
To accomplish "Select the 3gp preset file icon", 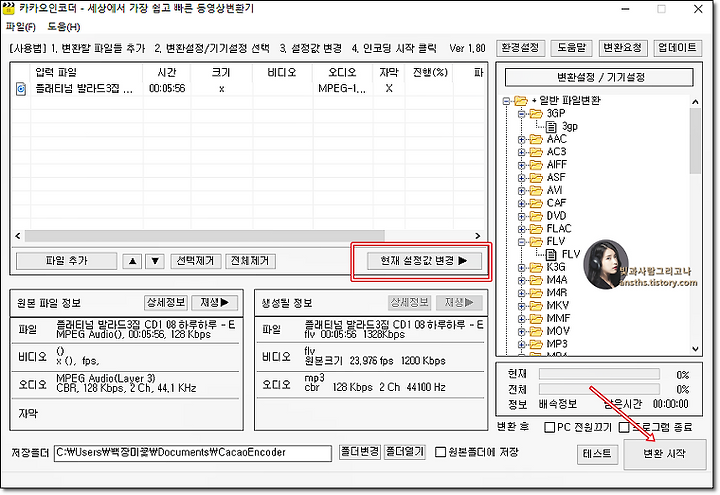I will 551,126.
